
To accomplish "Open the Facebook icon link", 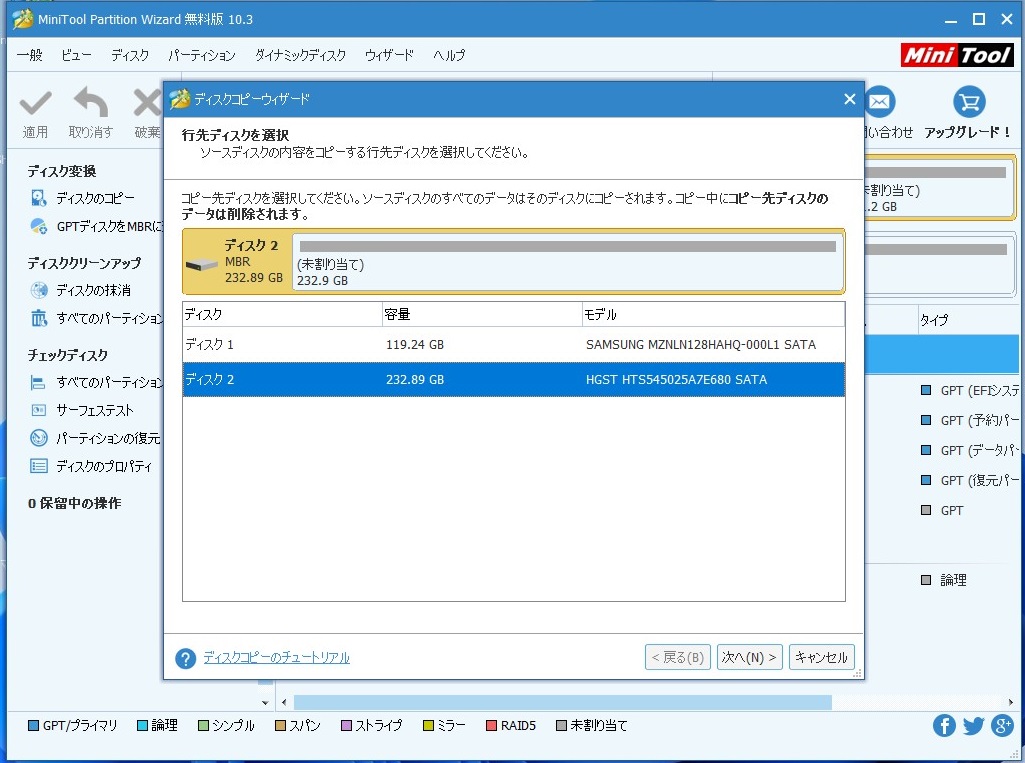I will (943, 725).
